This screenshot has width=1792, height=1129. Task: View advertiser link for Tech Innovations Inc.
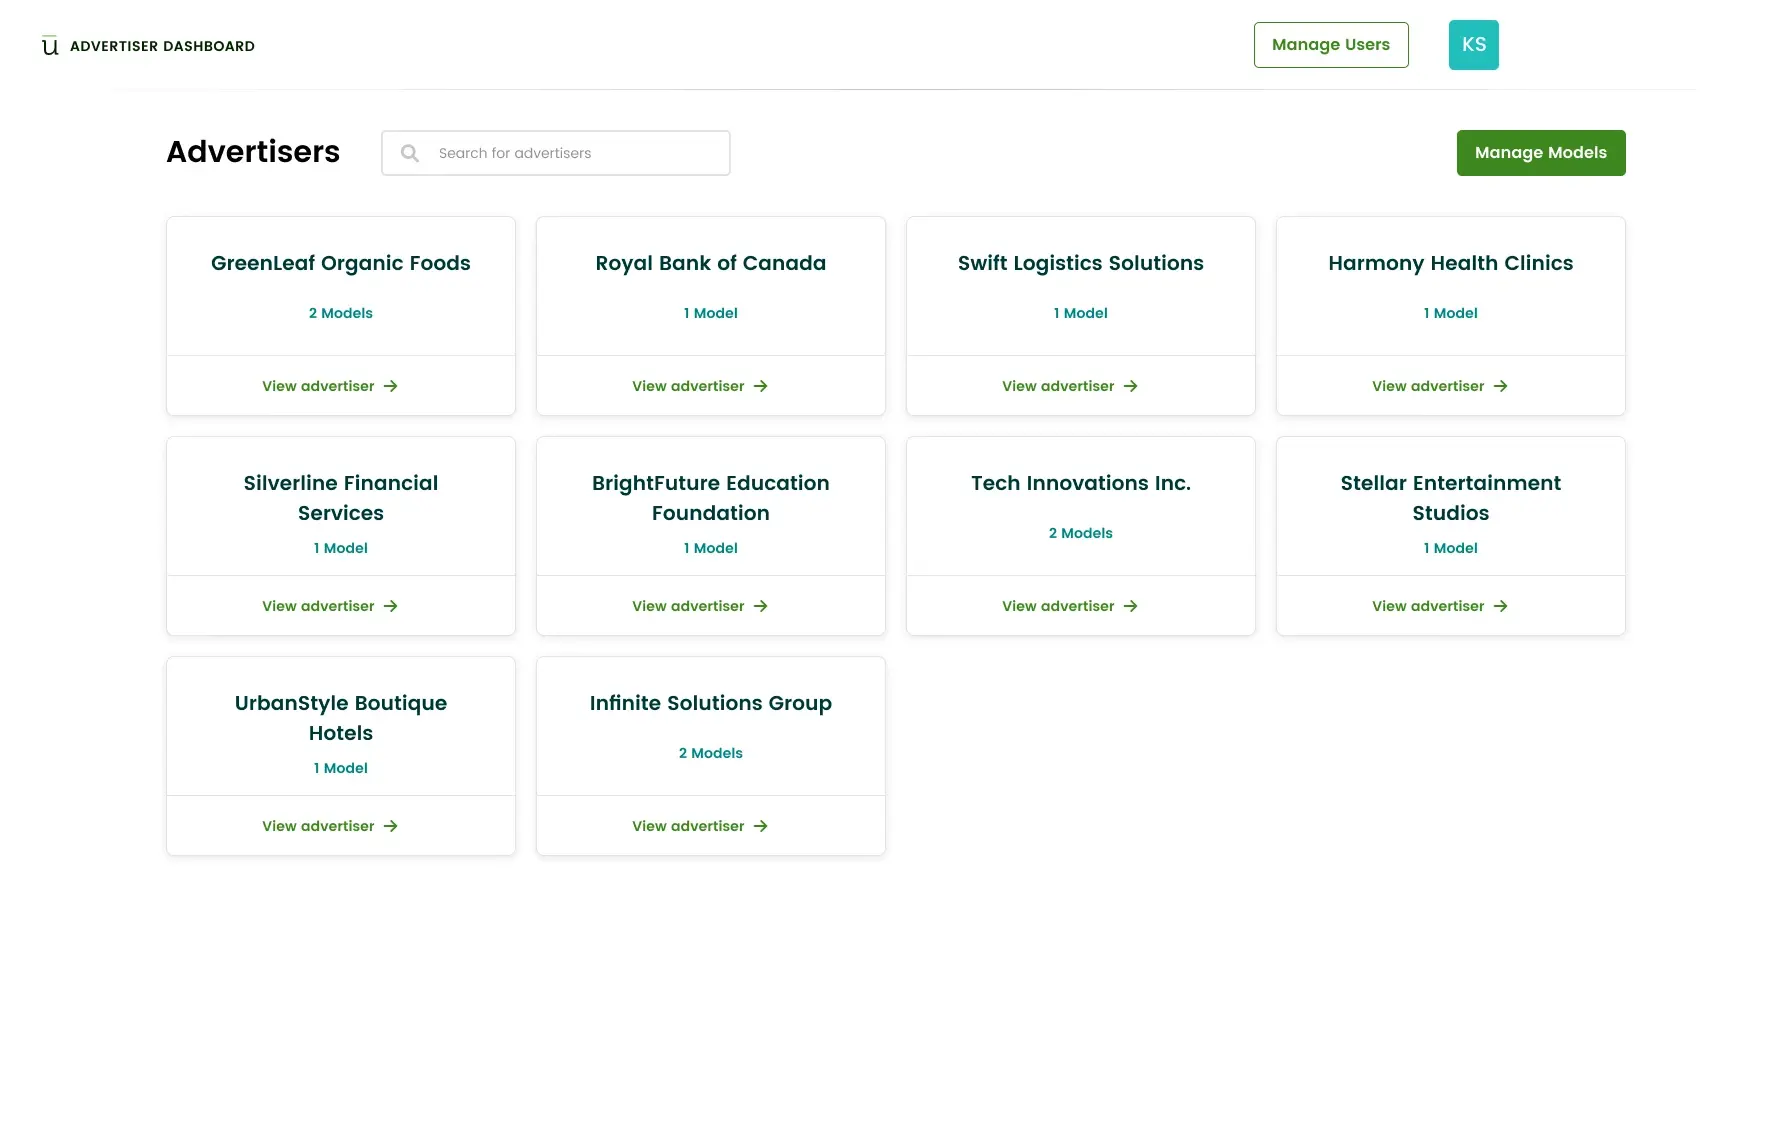(x=1070, y=606)
